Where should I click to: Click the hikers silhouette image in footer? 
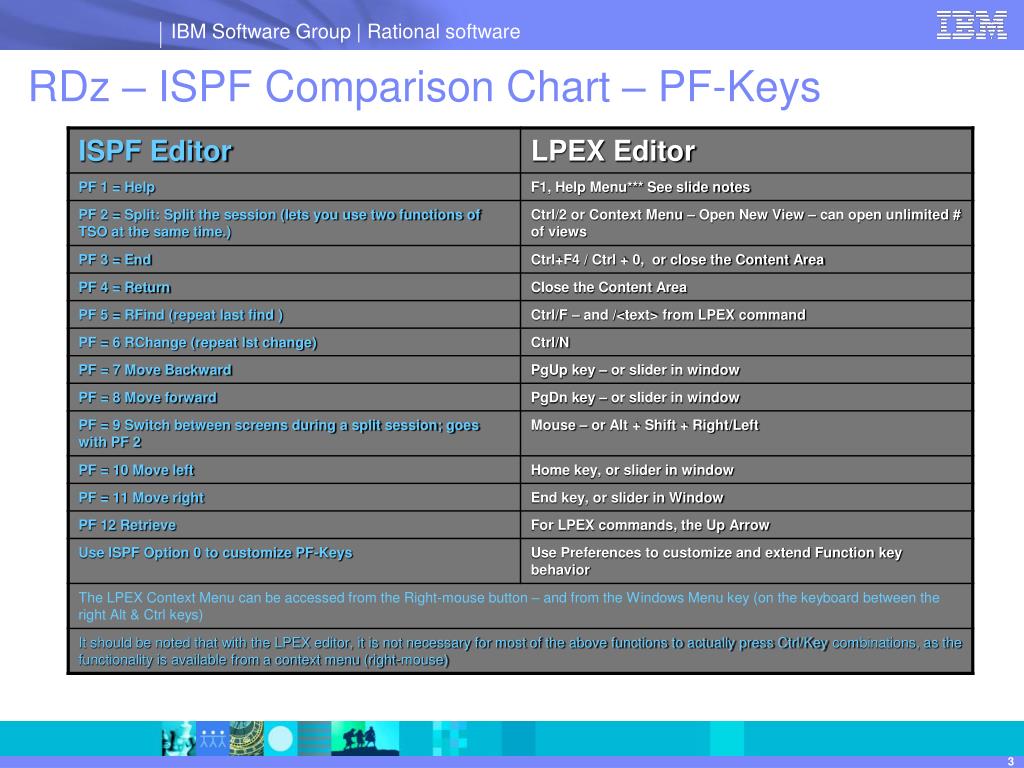click(x=365, y=739)
